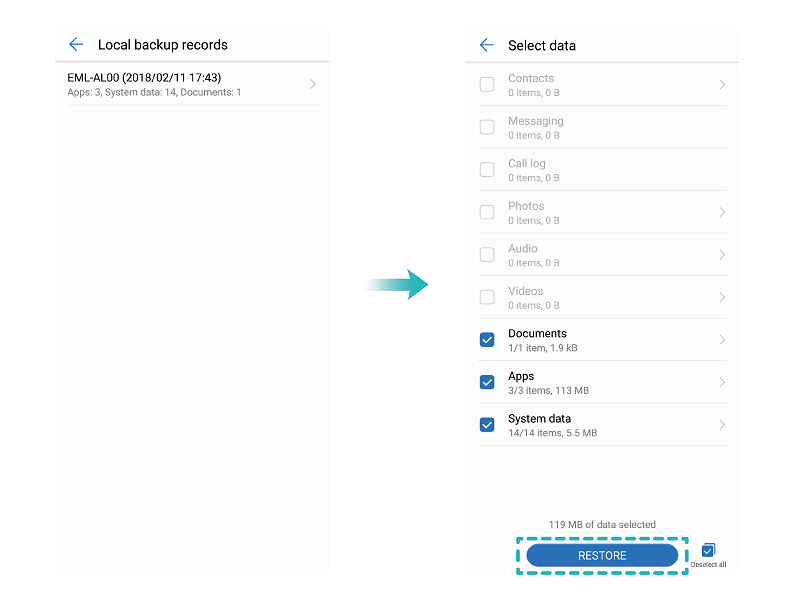
Task: Select the Call log checkbox
Action: point(487,169)
